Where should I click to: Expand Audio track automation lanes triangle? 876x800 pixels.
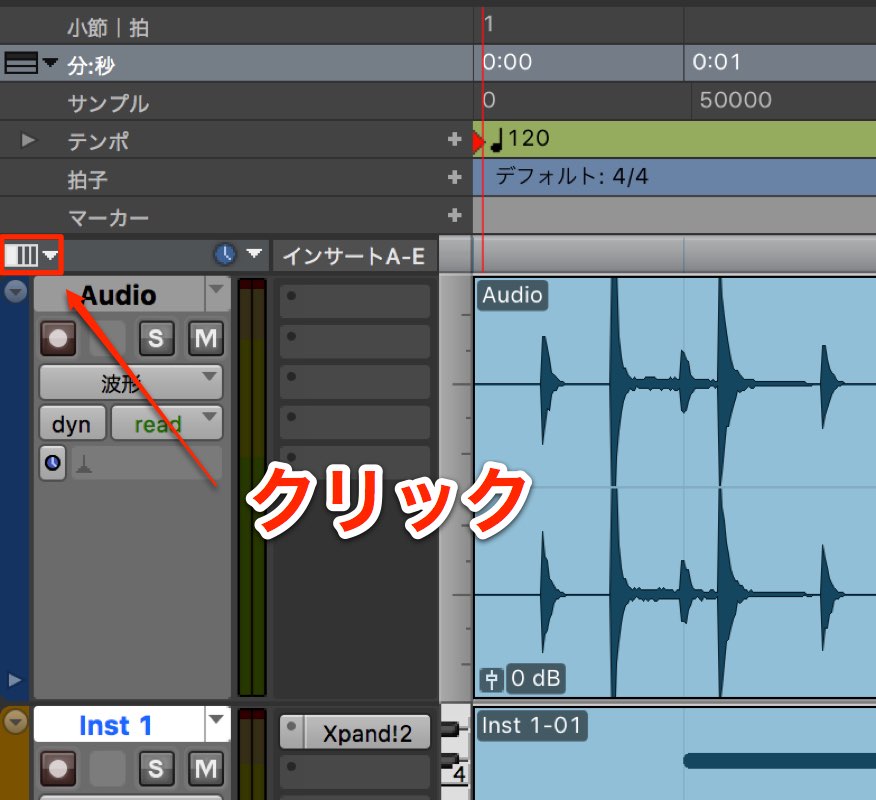pyautogui.click(x=15, y=680)
